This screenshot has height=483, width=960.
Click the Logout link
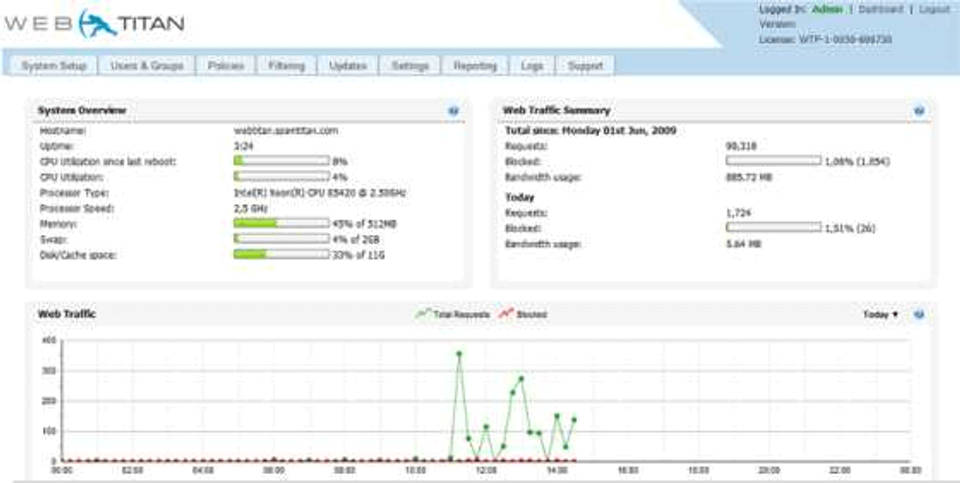(x=934, y=9)
